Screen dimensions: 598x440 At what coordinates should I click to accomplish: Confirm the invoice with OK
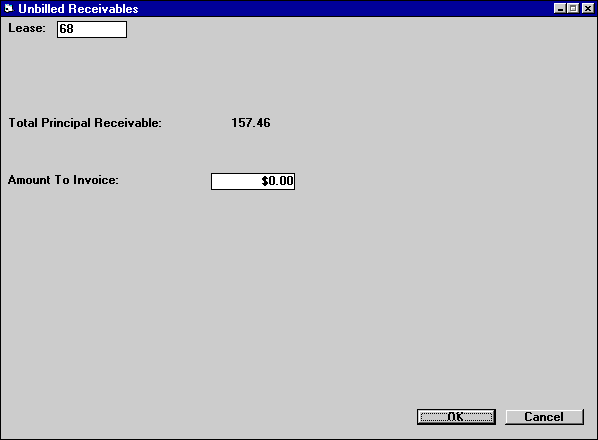pos(456,417)
